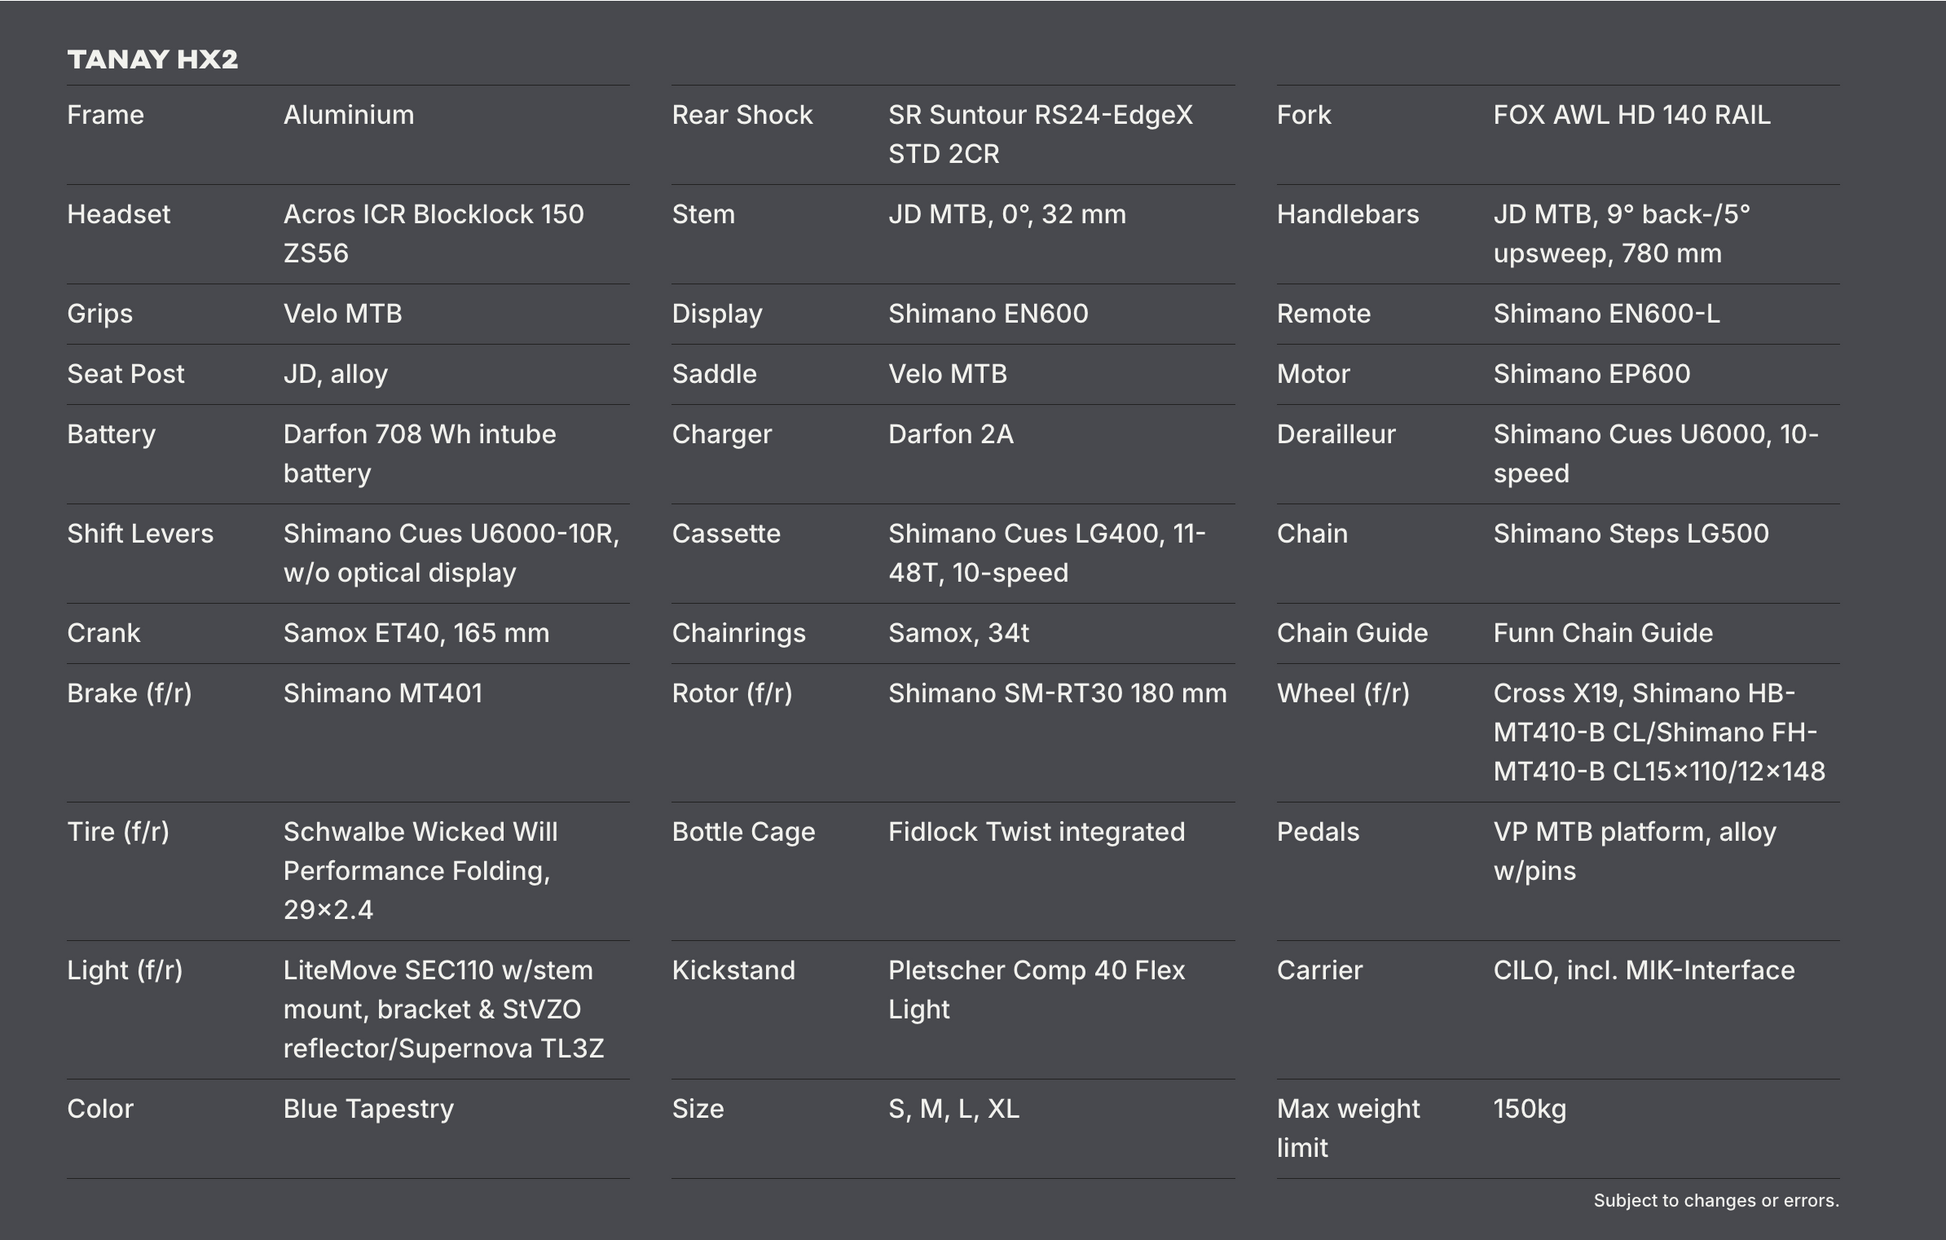This screenshot has width=1946, height=1240.
Task: Click Samox ET40 crank value
Action: pos(416,633)
